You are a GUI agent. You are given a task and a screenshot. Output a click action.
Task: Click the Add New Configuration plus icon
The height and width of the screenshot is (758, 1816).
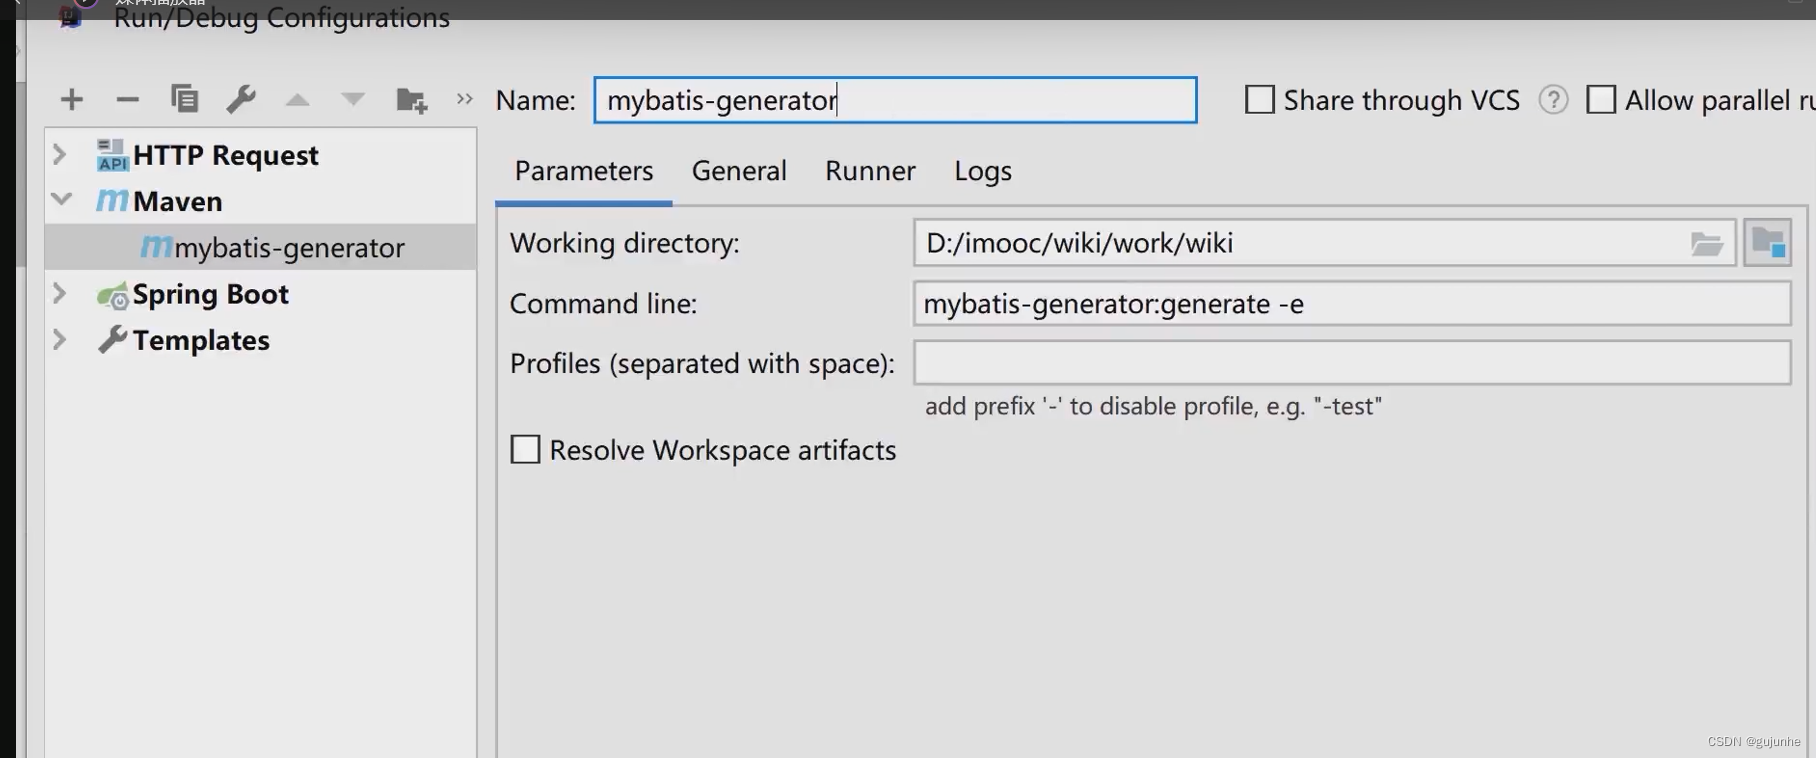pyautogui.click(x=72, y=100)
